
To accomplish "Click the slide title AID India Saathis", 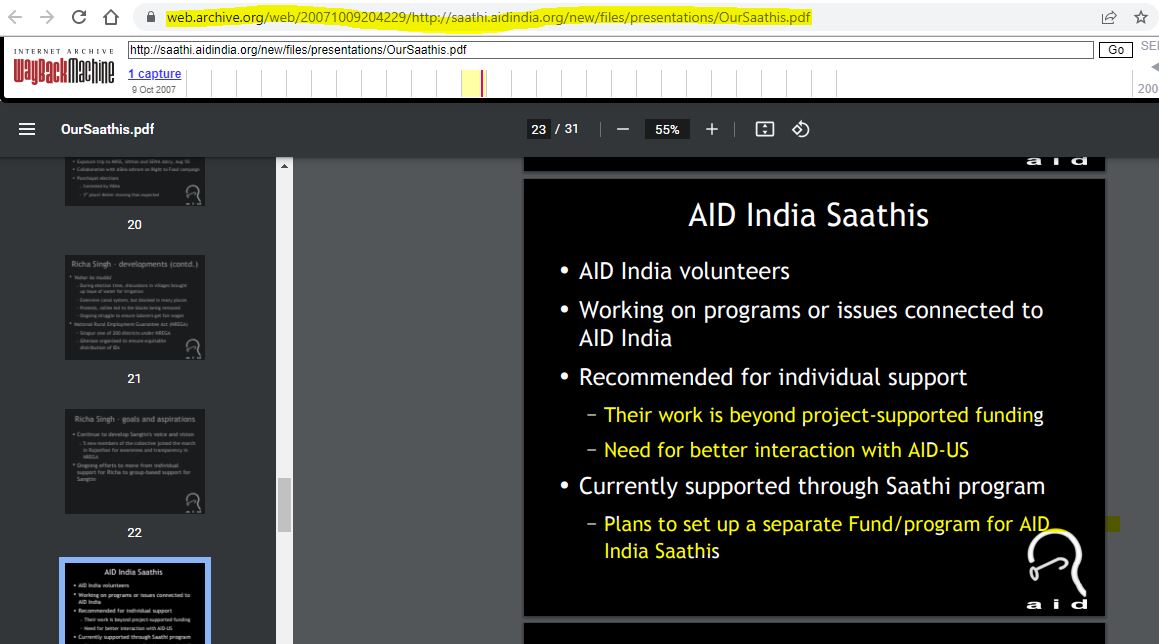I will (808, 215).
